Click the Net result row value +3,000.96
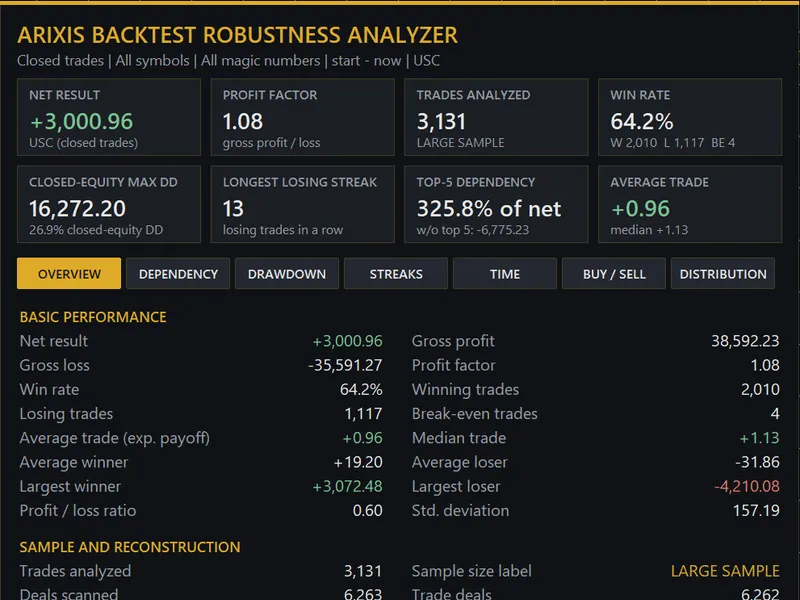This screenshot has width=800, height=600. click(x=347, y=341)
